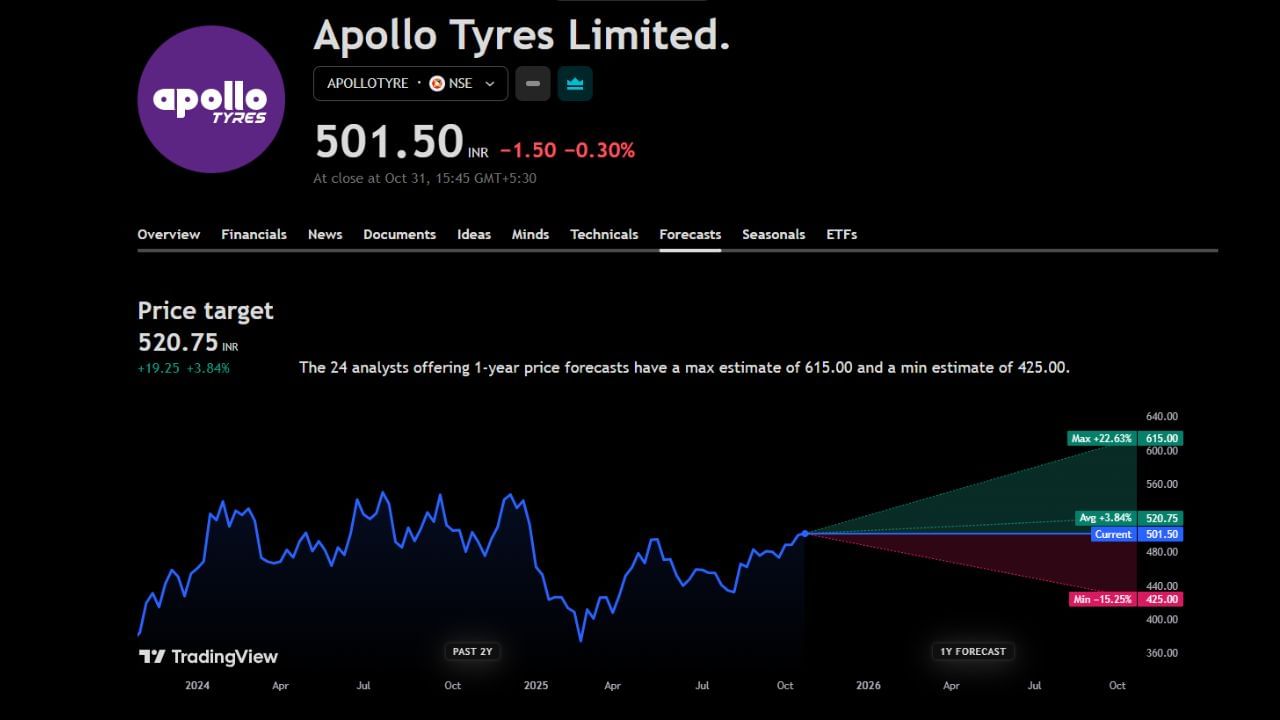Expand the exchange selector chevron
This screenshot has height=720, width=1280.
(x=489, y=84)
